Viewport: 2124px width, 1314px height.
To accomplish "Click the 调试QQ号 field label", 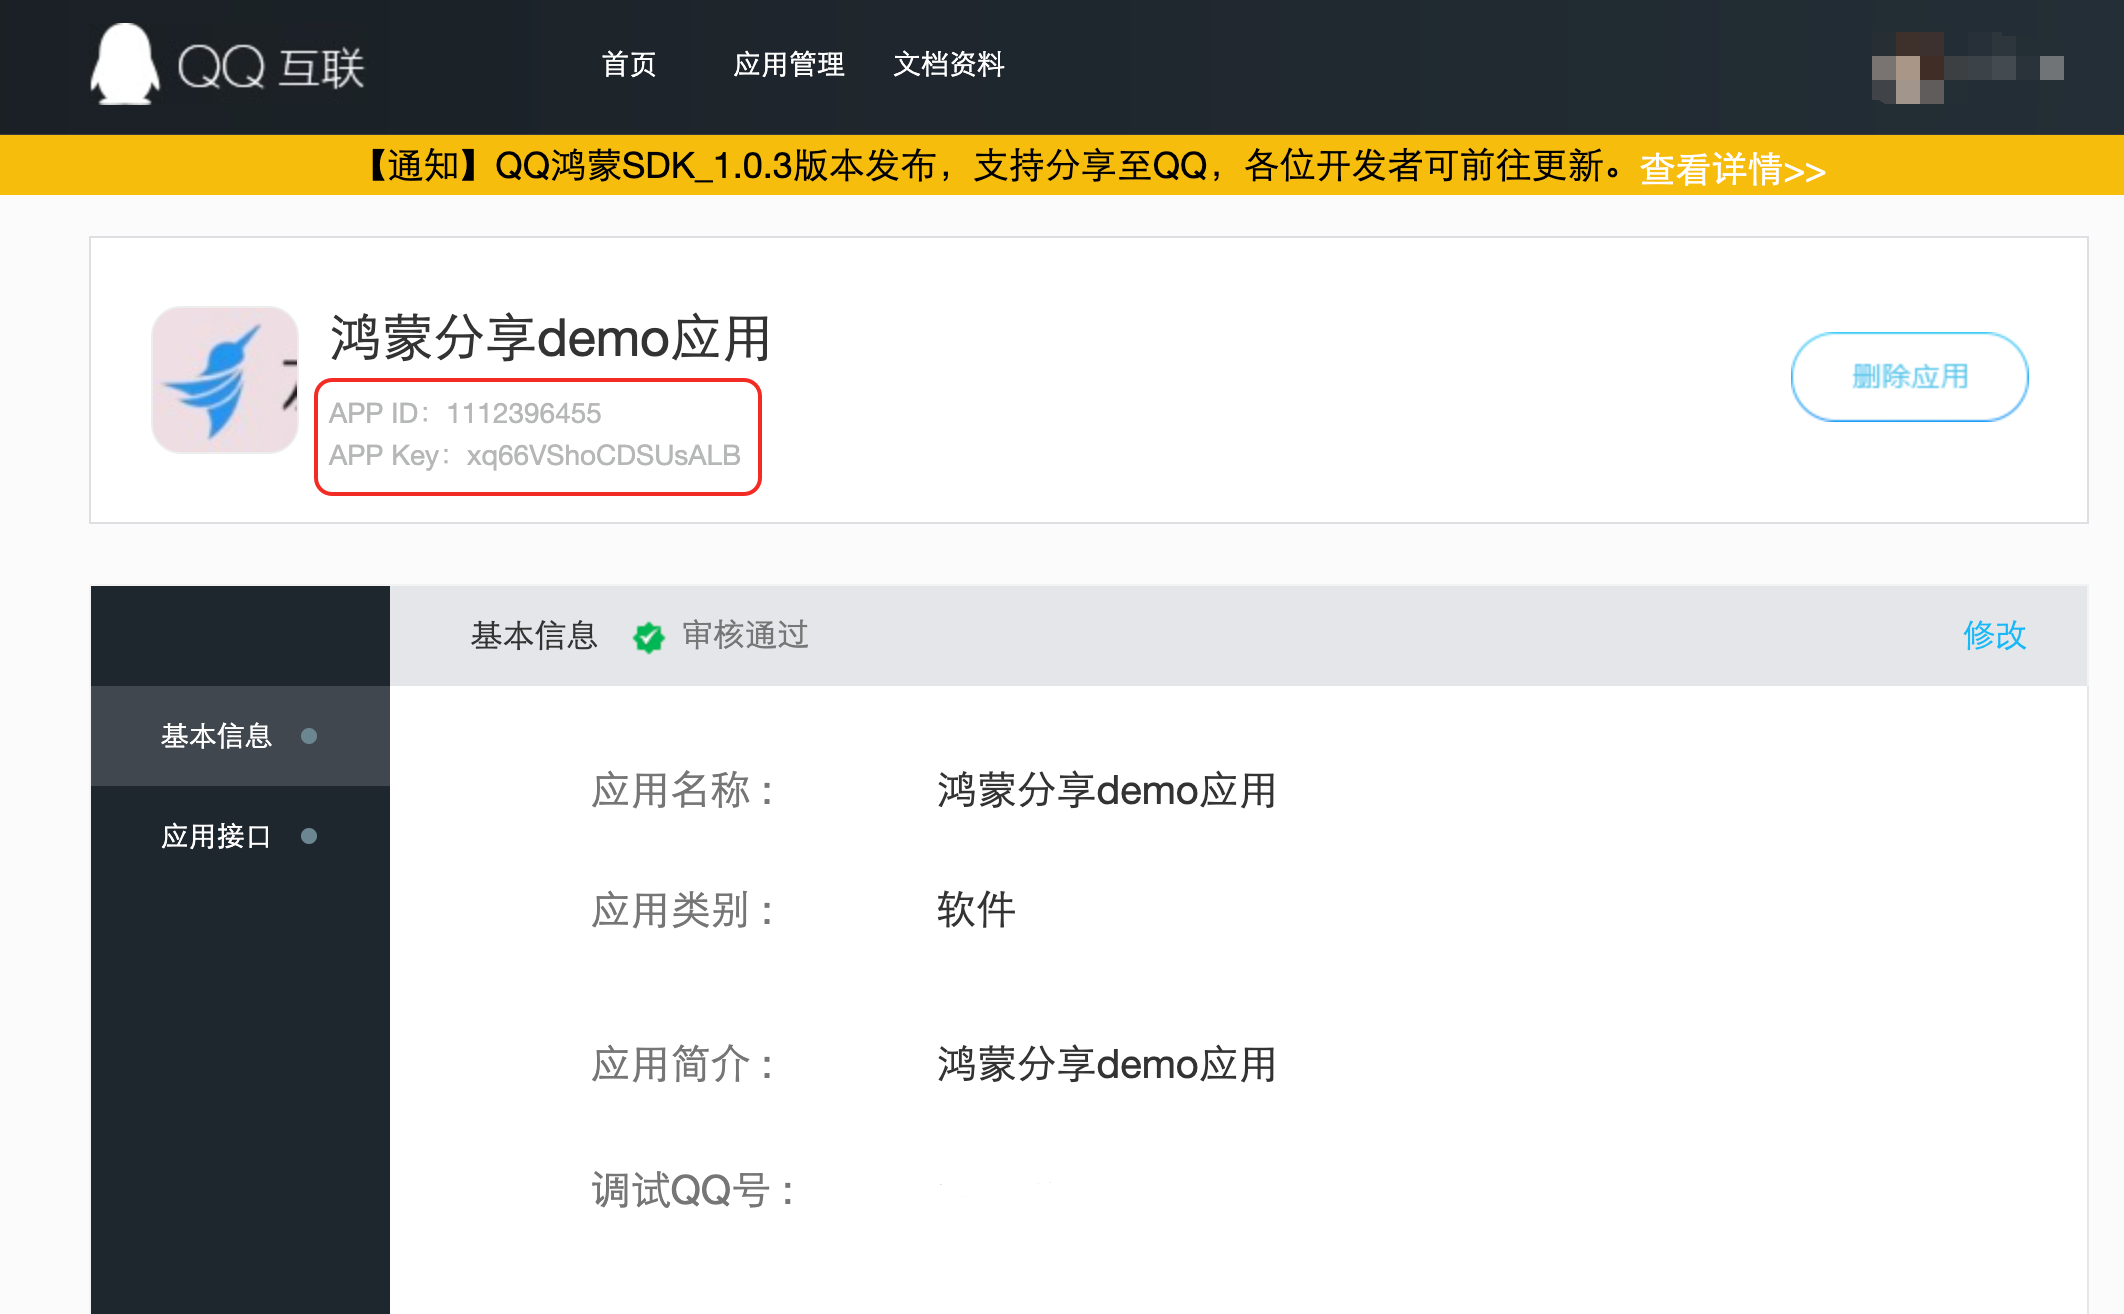I will click(x=693, y=1190).
